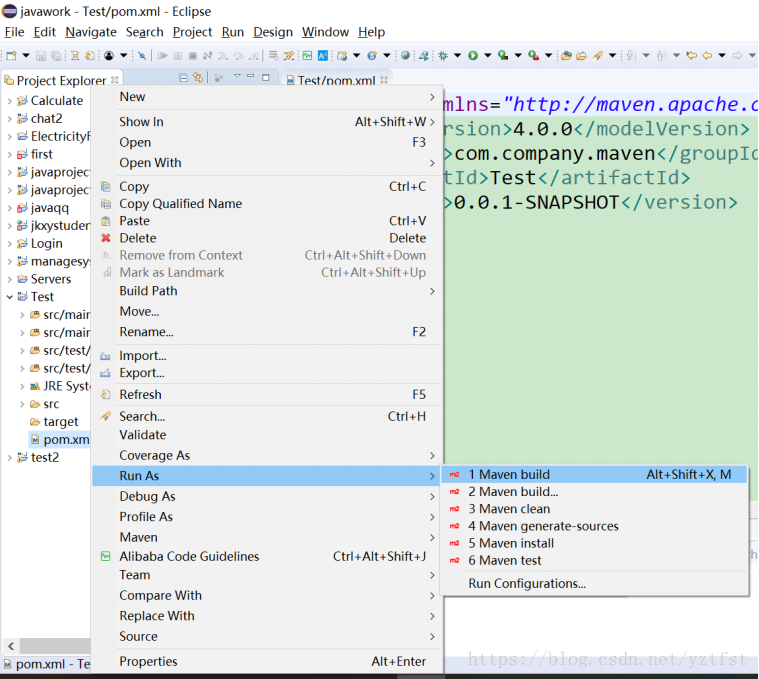Image resolution: width=759 pixels, height=679 pixels.
Task: Open the Compare With submenu
Action: (x=267, y=595)
